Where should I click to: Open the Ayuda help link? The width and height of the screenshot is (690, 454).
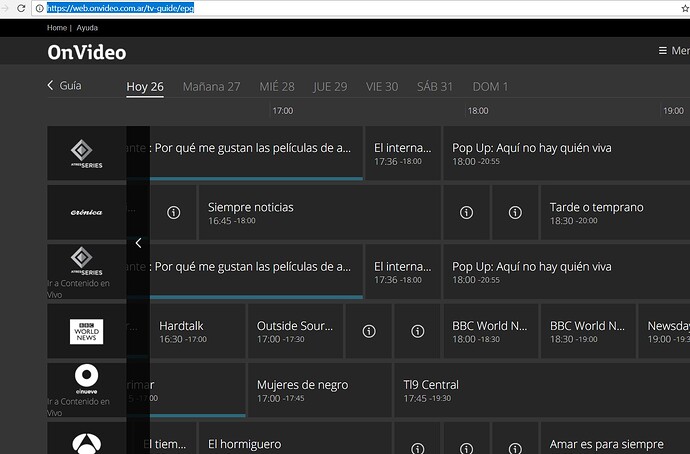click(x=87, y=28)
